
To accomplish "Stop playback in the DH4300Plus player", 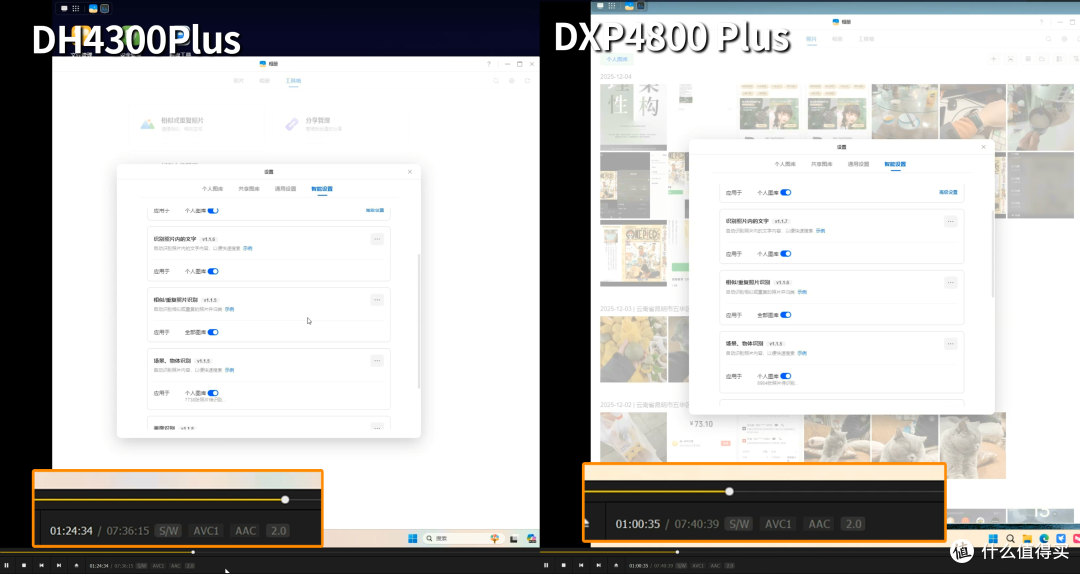I will pos(23,565).
